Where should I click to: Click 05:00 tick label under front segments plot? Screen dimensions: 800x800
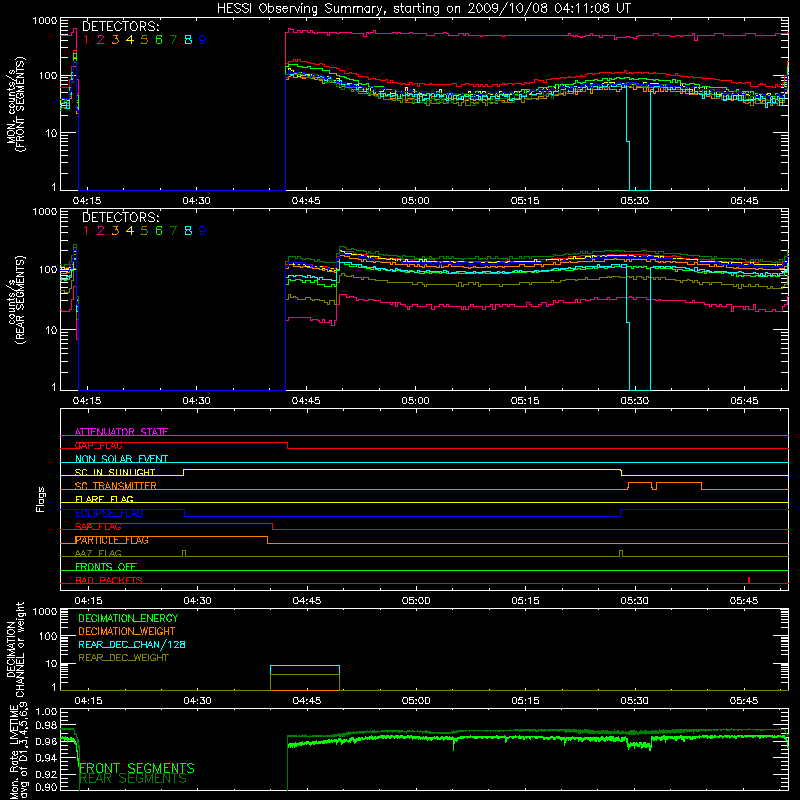click(x=415, y=201)
